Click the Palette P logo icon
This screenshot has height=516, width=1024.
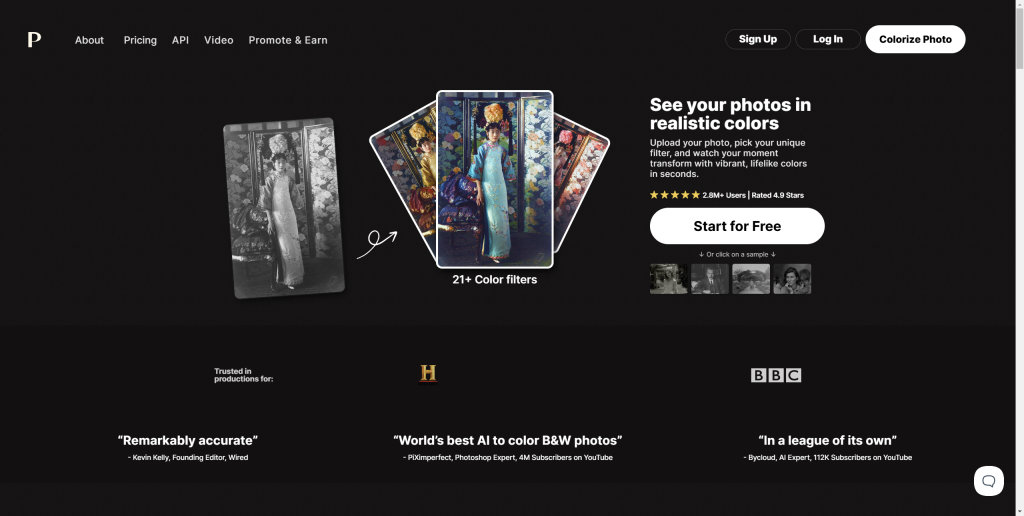[34, 39]
